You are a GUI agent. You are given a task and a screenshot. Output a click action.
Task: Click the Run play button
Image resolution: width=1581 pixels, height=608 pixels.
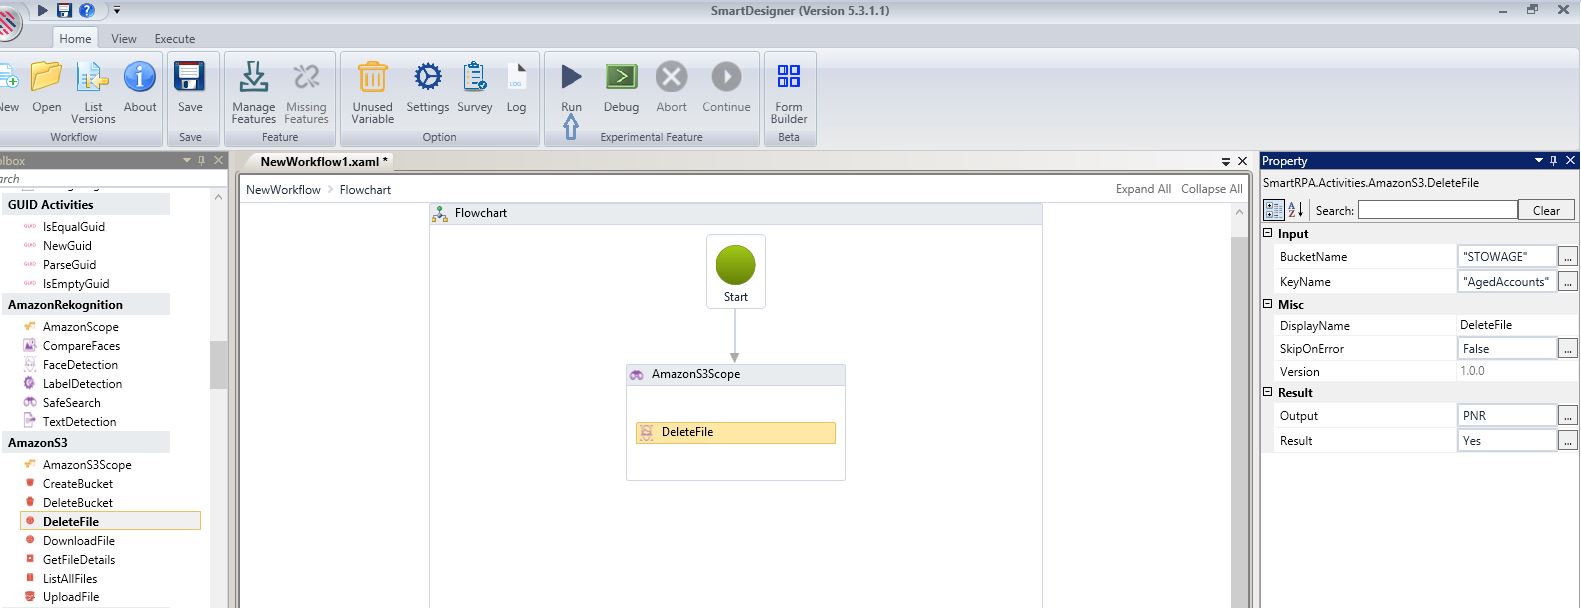571,78
